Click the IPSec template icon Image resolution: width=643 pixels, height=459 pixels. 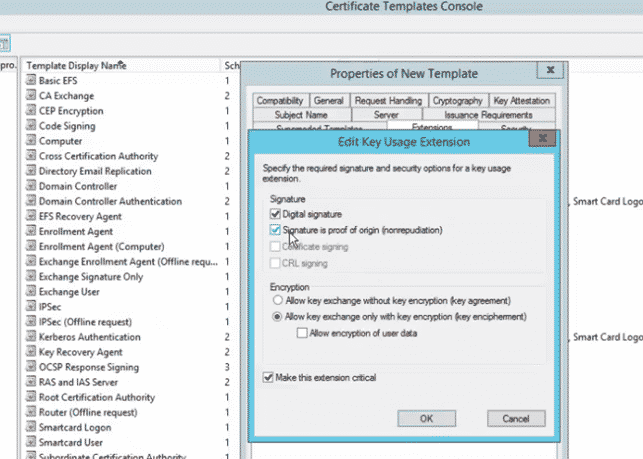click(31, 306)
